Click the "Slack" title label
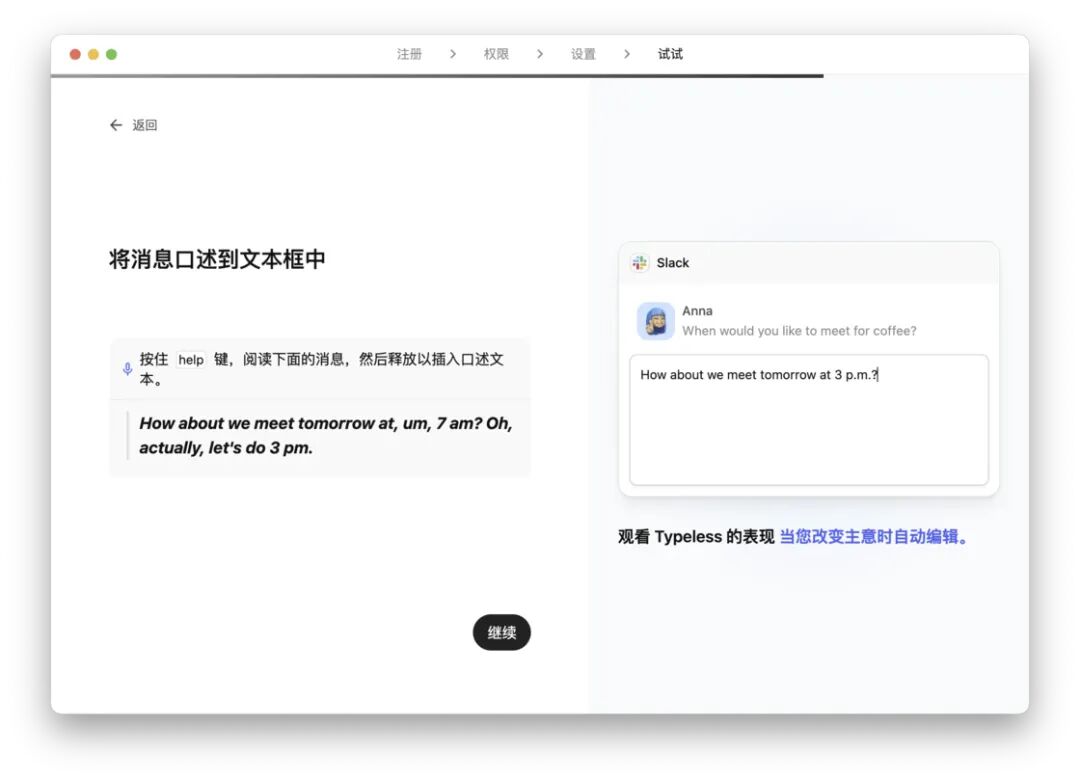 pyautogui.click(x=672, y=262)
